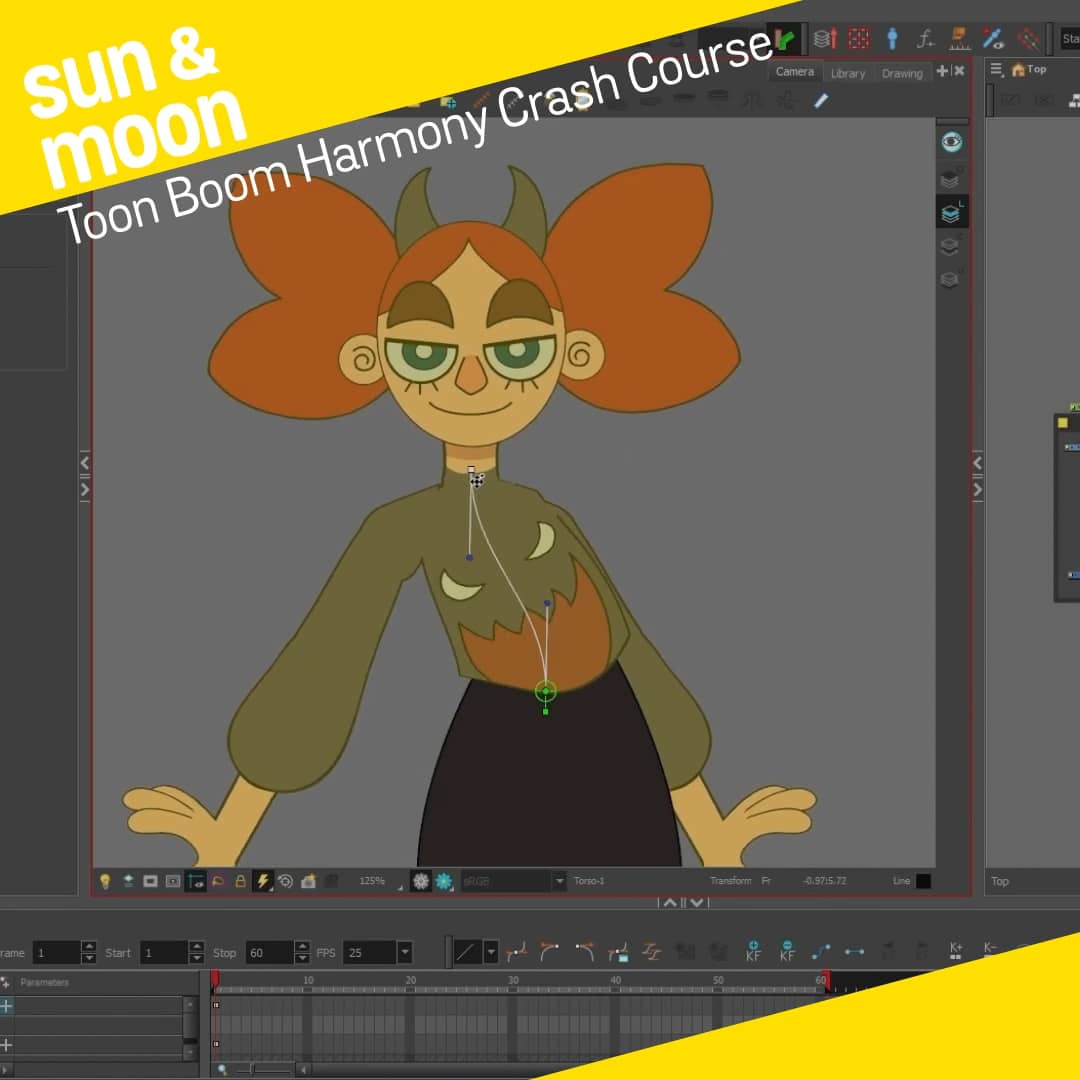1080x1080 pixels.
Task: Click the red dotted grid icon
Action: 858,38
